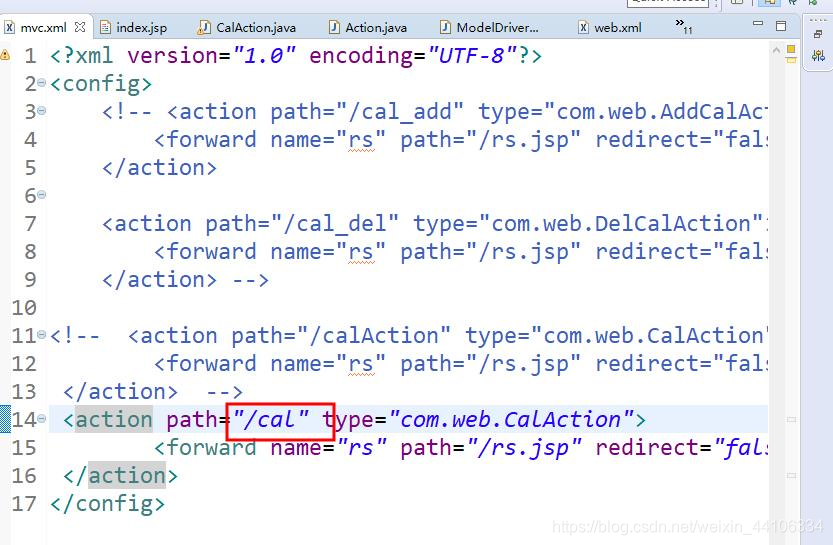Click the "UTF-8" value on line 1

click(x=472, y=56)
